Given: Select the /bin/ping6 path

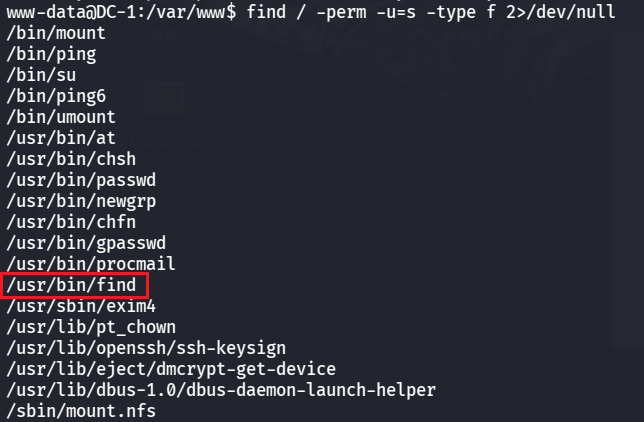Looking at the screenshot, I should pyautogui.click(x=56, y=95).
